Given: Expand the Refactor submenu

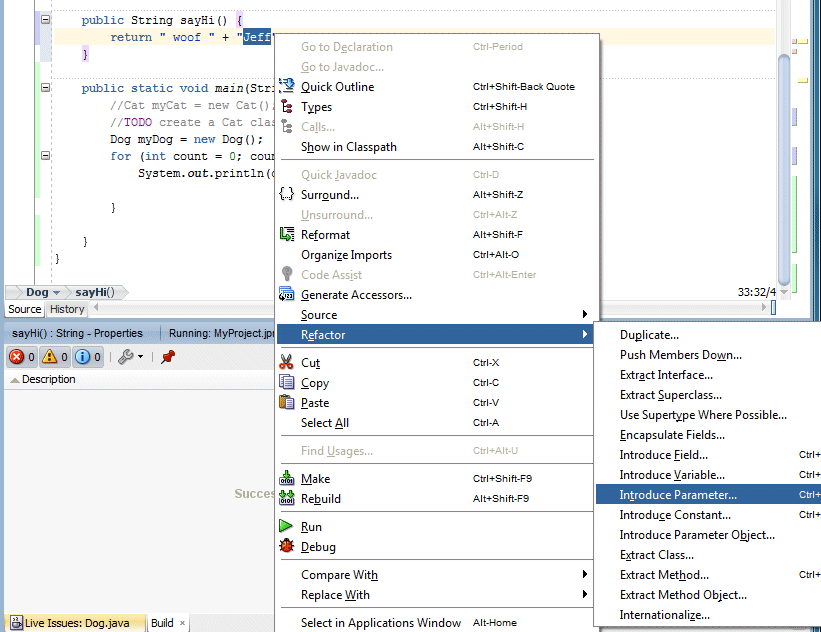Looking at the screenshot, I should click(x=435, y=335).
